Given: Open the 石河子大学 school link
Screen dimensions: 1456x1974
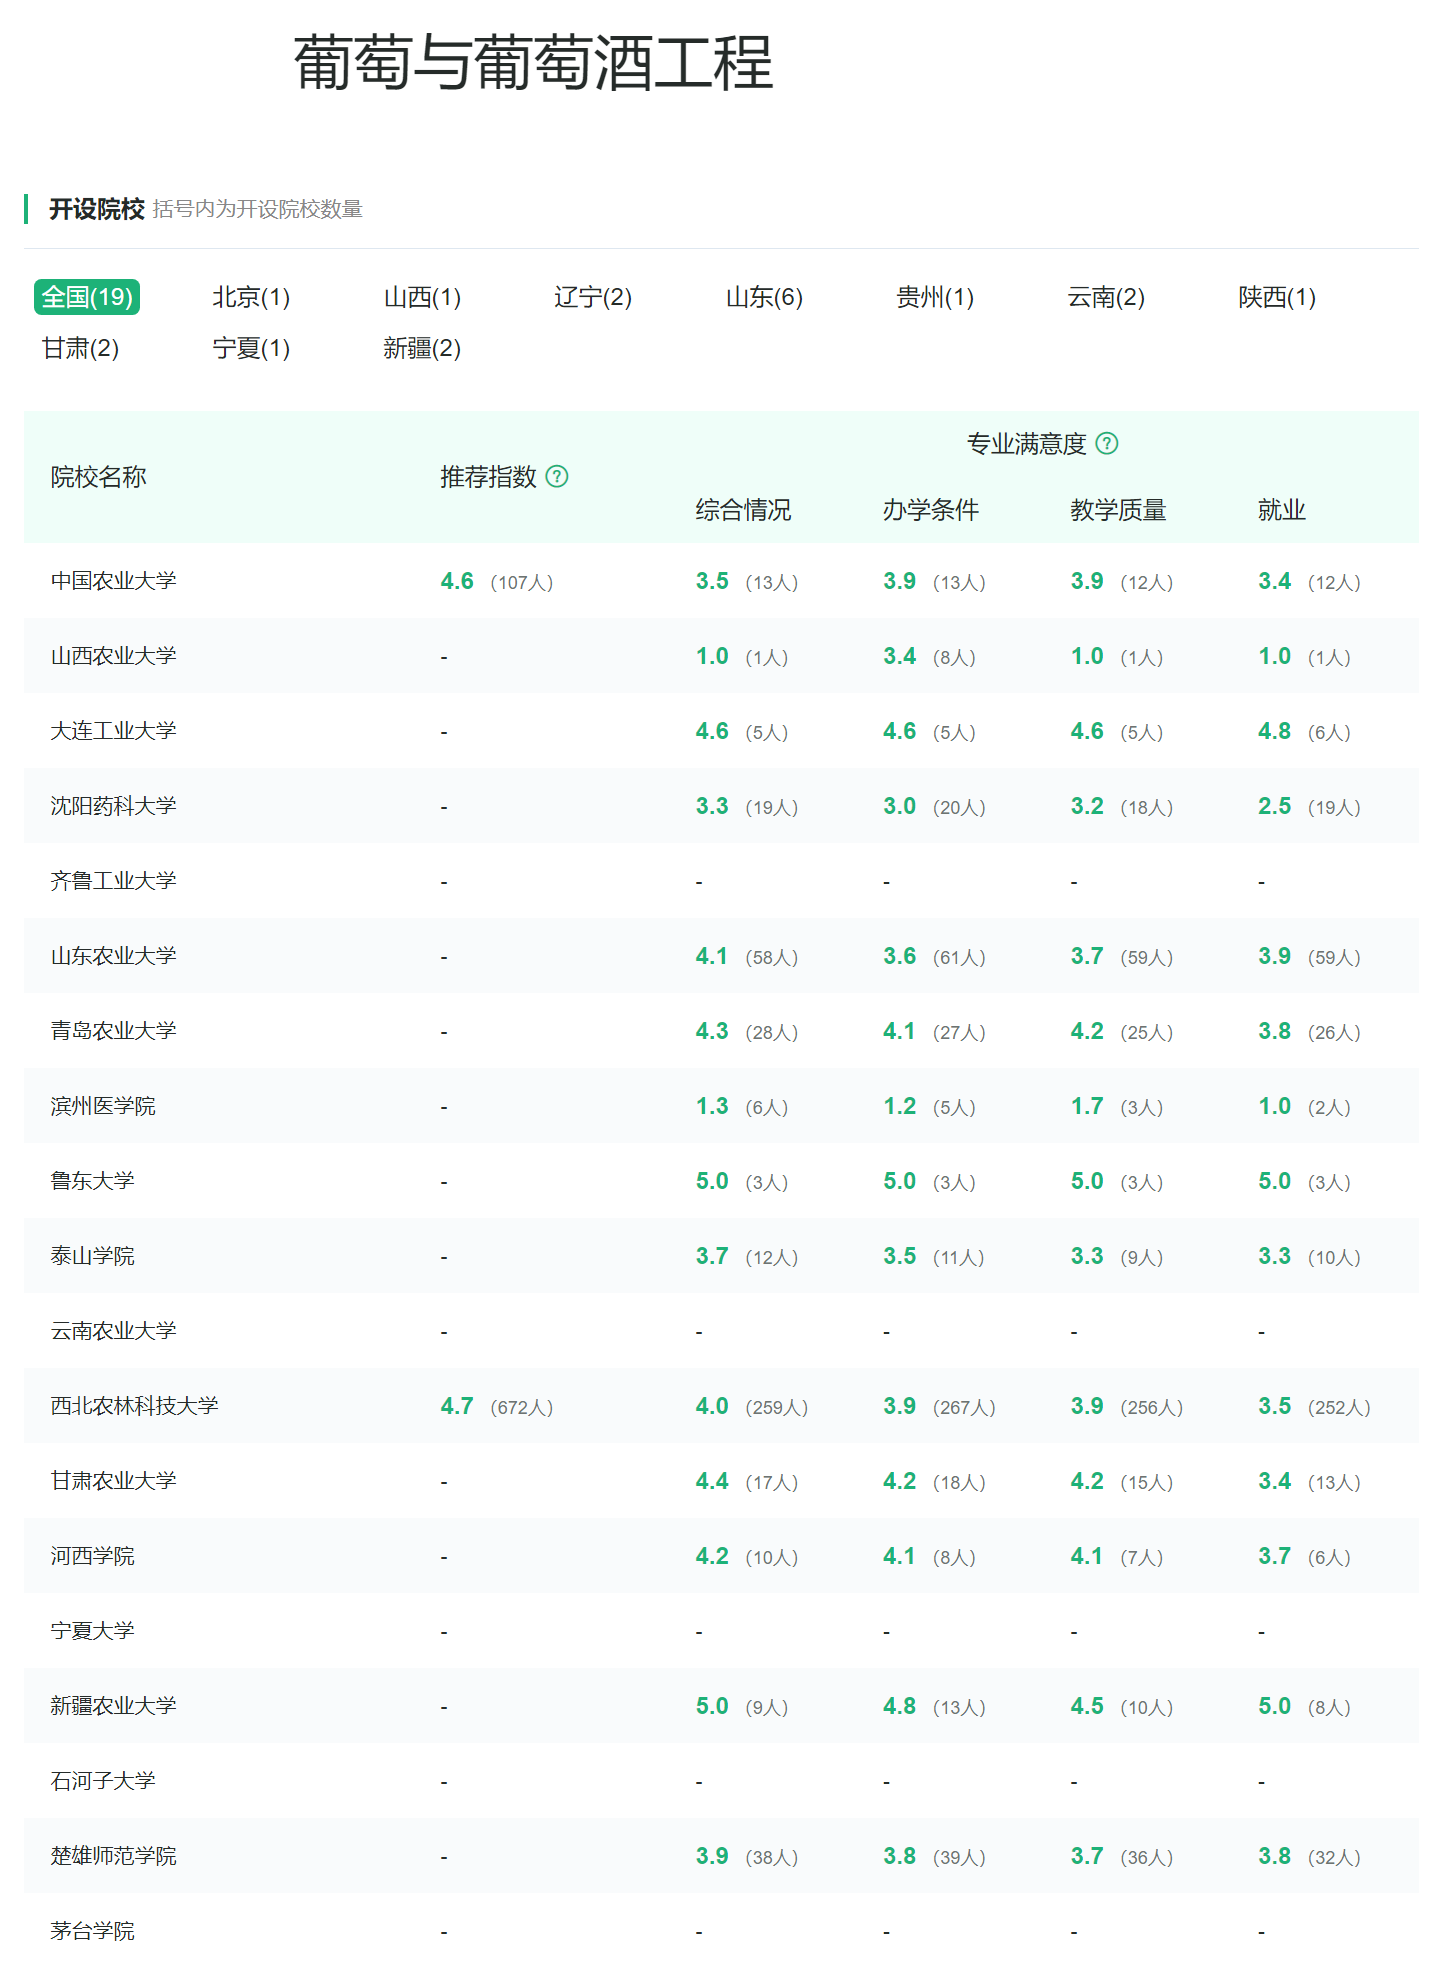Looking at the screenshot, I should coord(103,1781).
